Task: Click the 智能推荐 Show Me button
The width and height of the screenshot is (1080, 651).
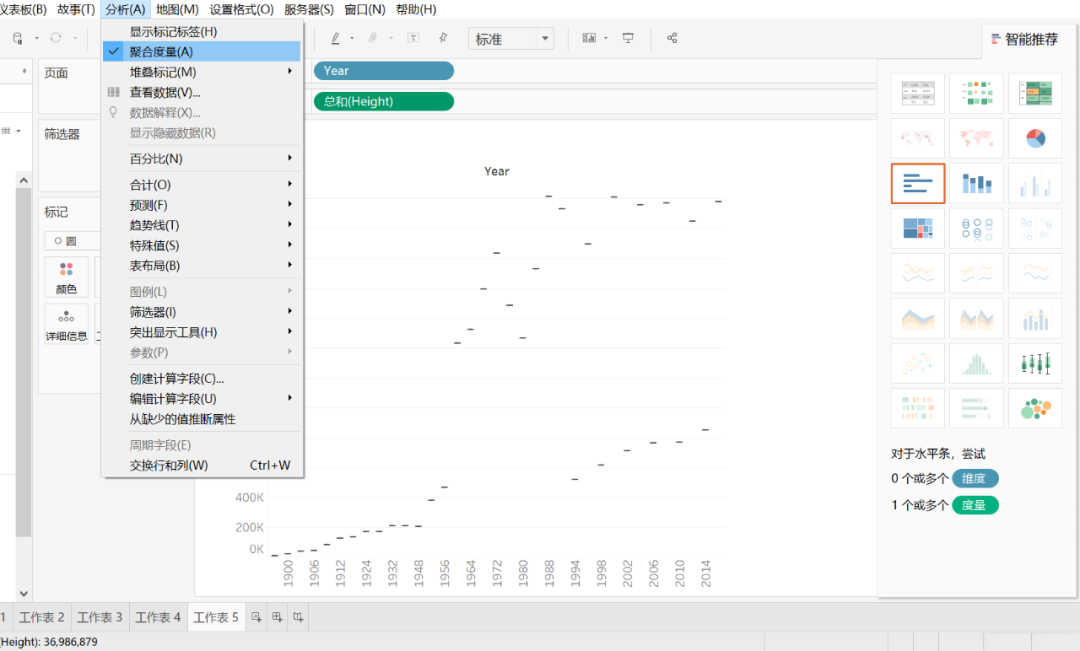Action: click(x=1025, y=39)
